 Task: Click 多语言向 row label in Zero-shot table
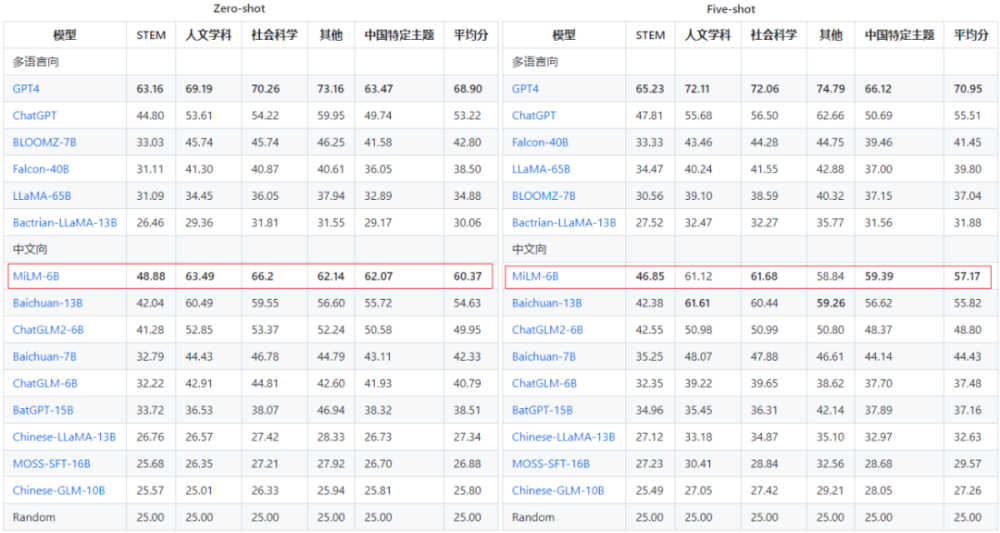click(x=36, y=62)
